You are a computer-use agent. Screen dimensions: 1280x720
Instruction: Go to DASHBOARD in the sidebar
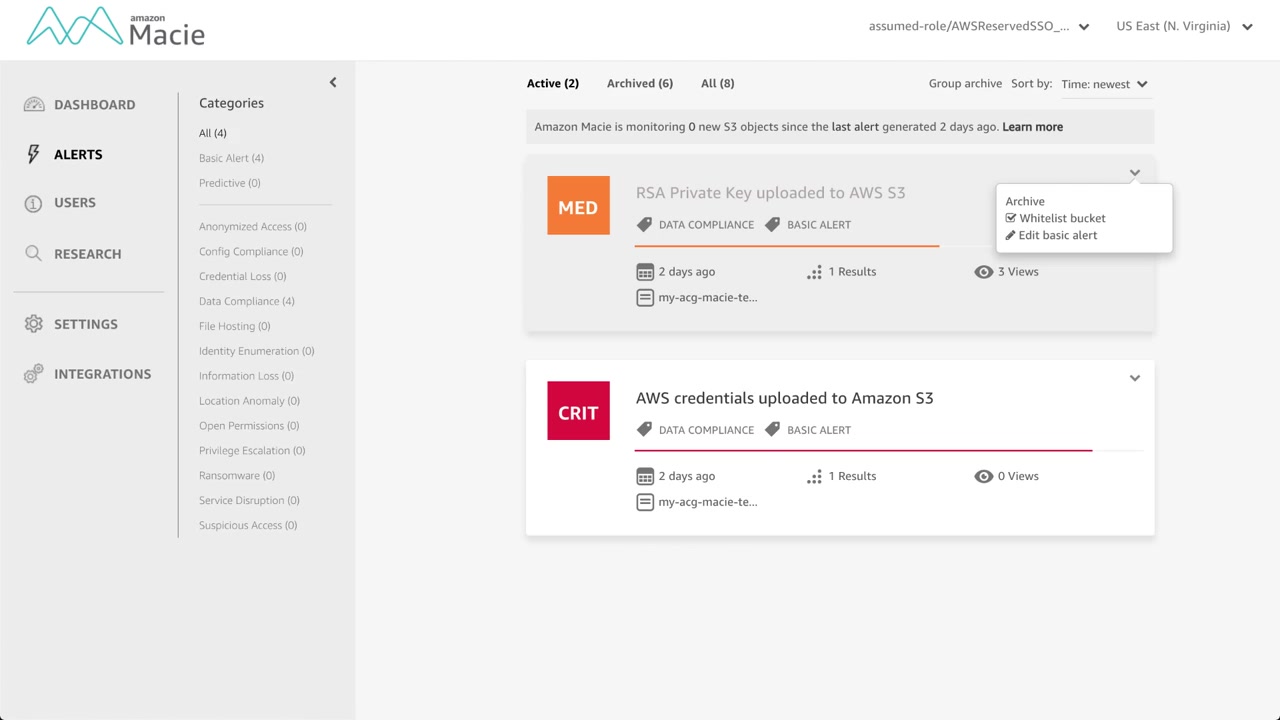94,105
